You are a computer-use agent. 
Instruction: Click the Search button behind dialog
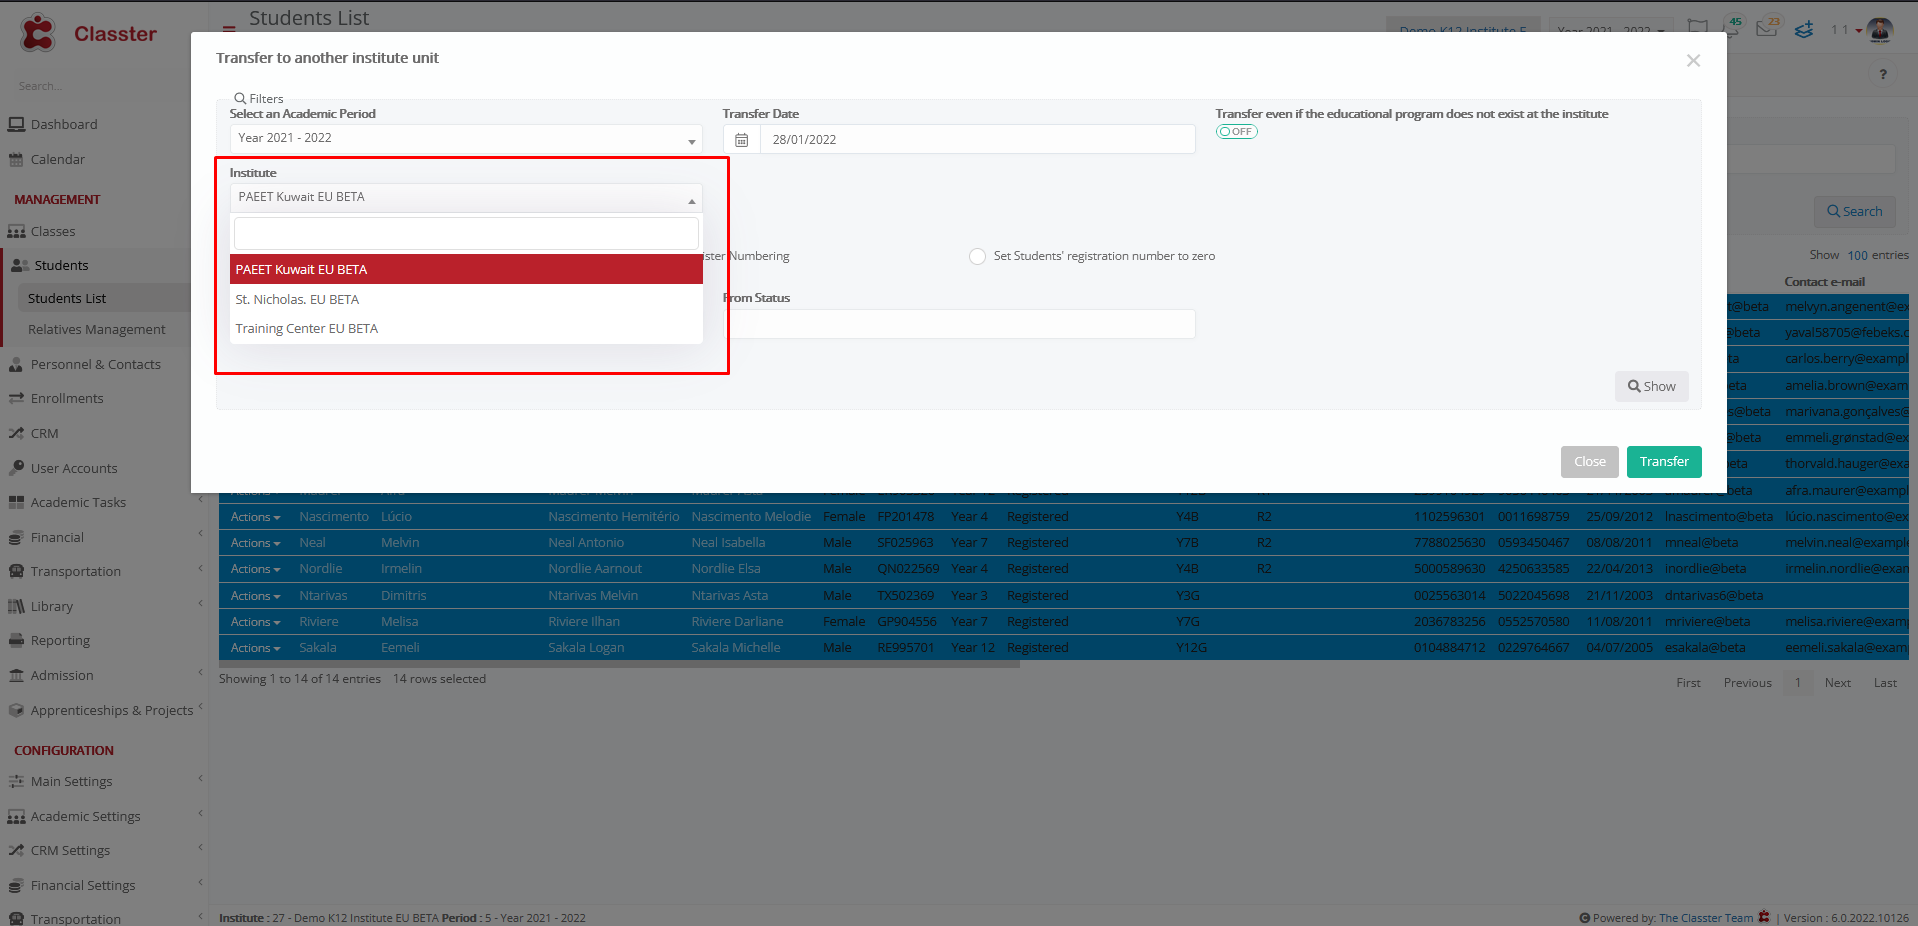[1854, 211]
